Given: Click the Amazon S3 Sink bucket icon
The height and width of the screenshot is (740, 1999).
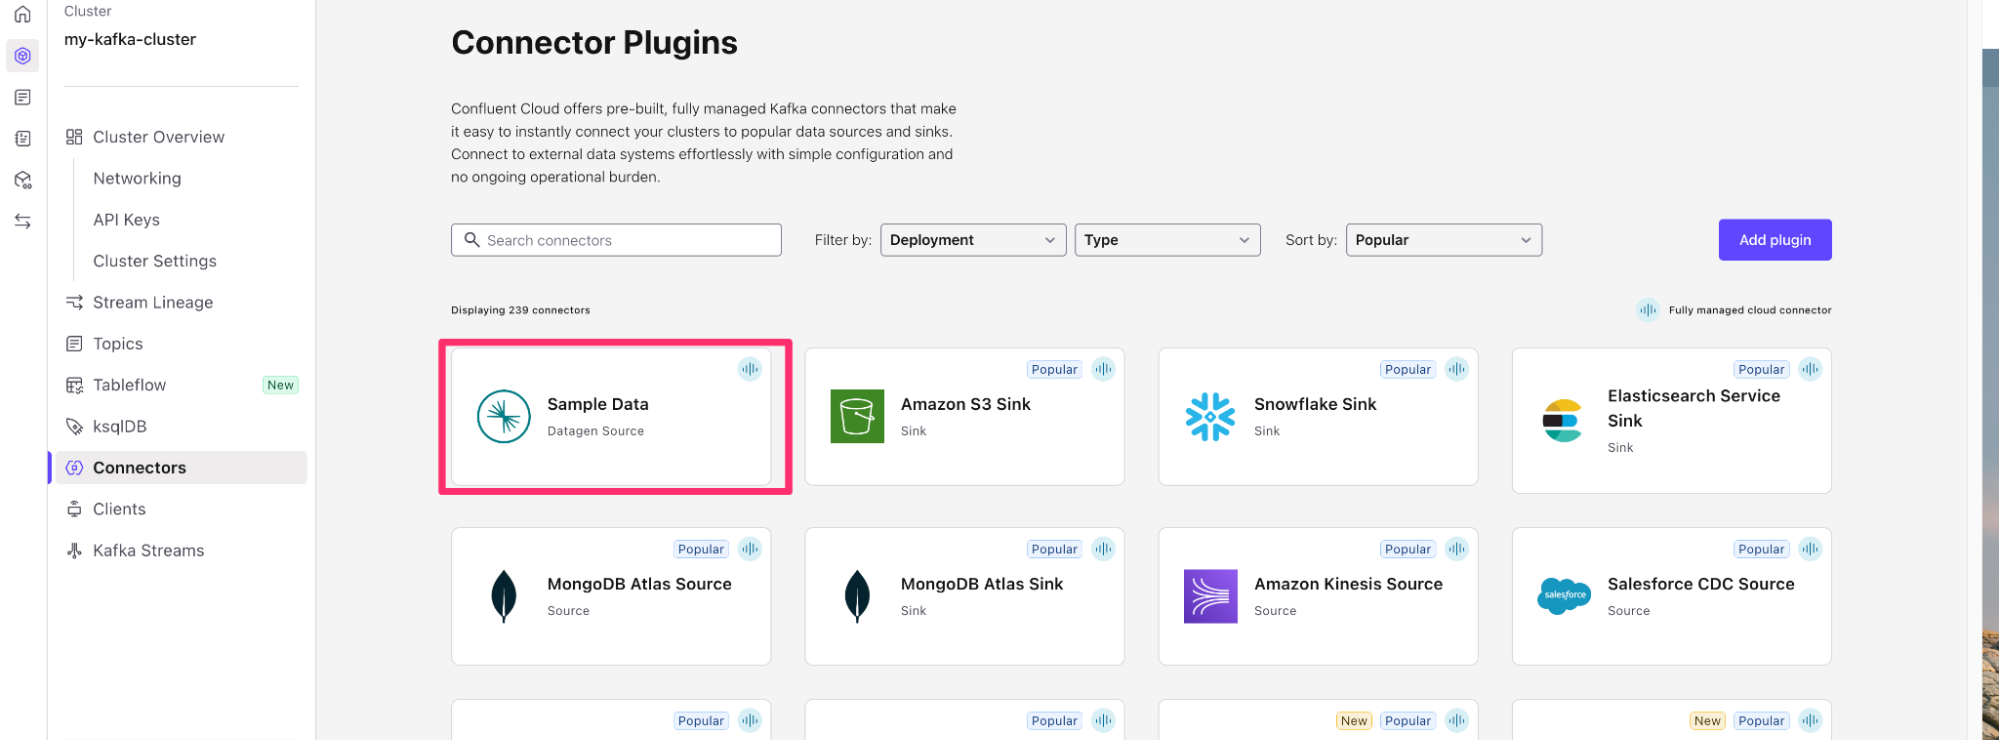Looking at the screenshot, I should pyautogui.click(x=857, y=416).
